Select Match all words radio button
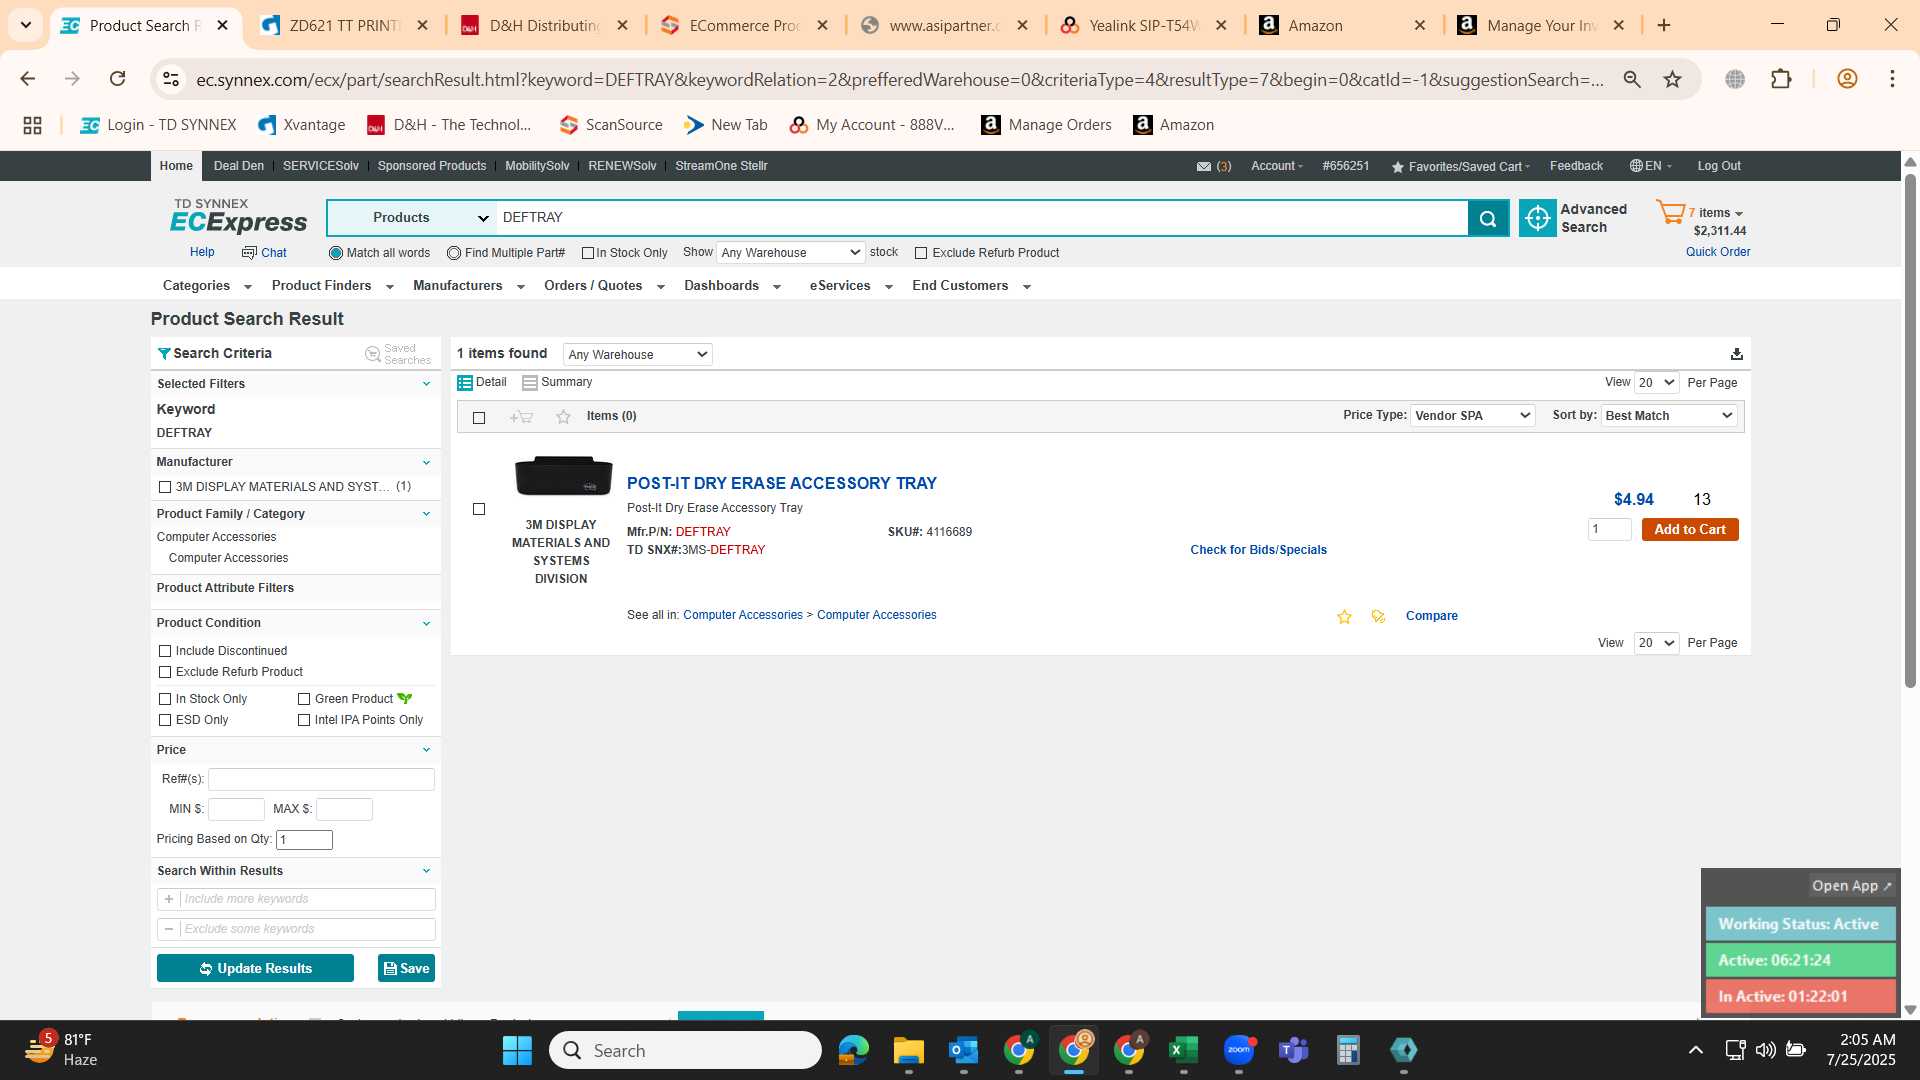The image size is (1920, 1080). tap(336, 254)
